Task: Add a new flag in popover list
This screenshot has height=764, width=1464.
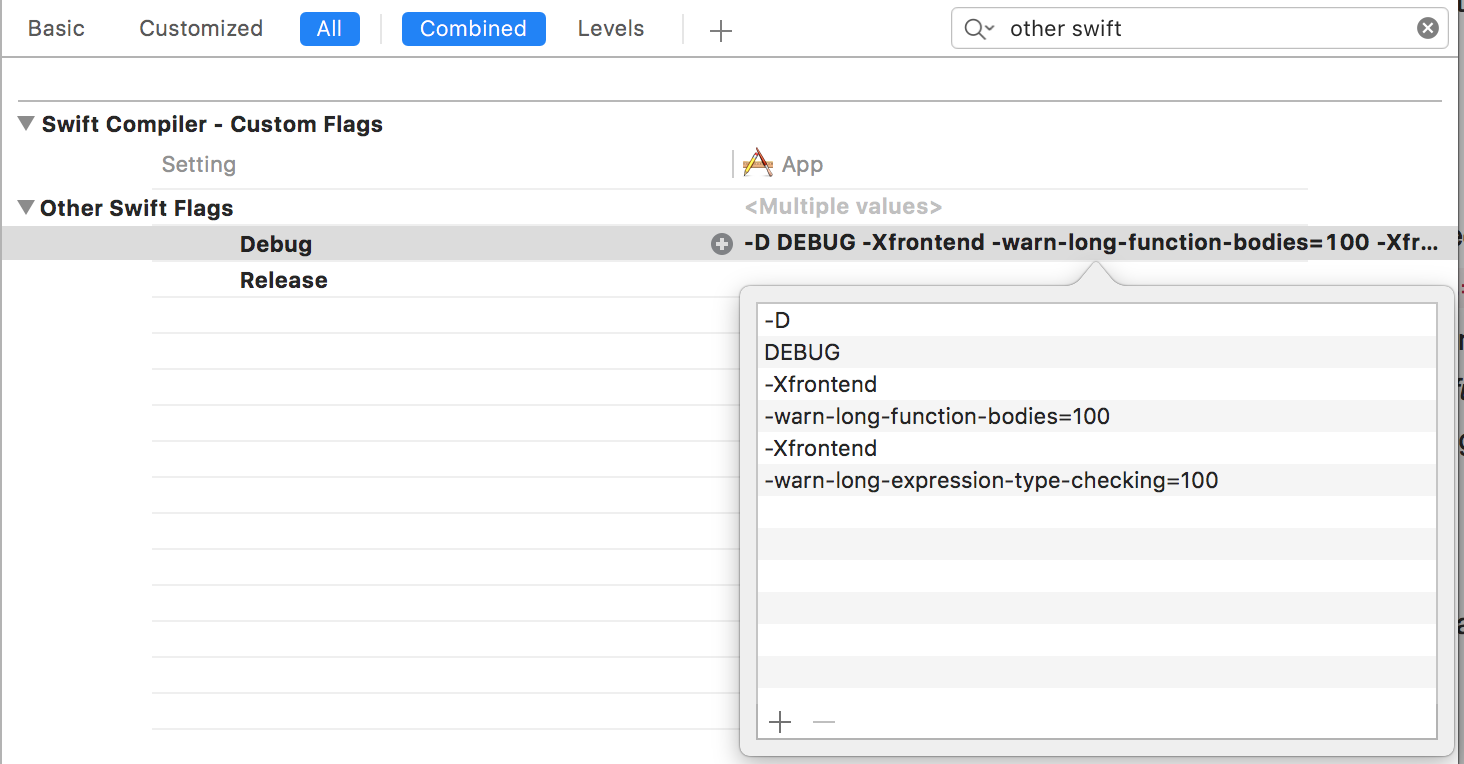Action: (x=780, y=722)
